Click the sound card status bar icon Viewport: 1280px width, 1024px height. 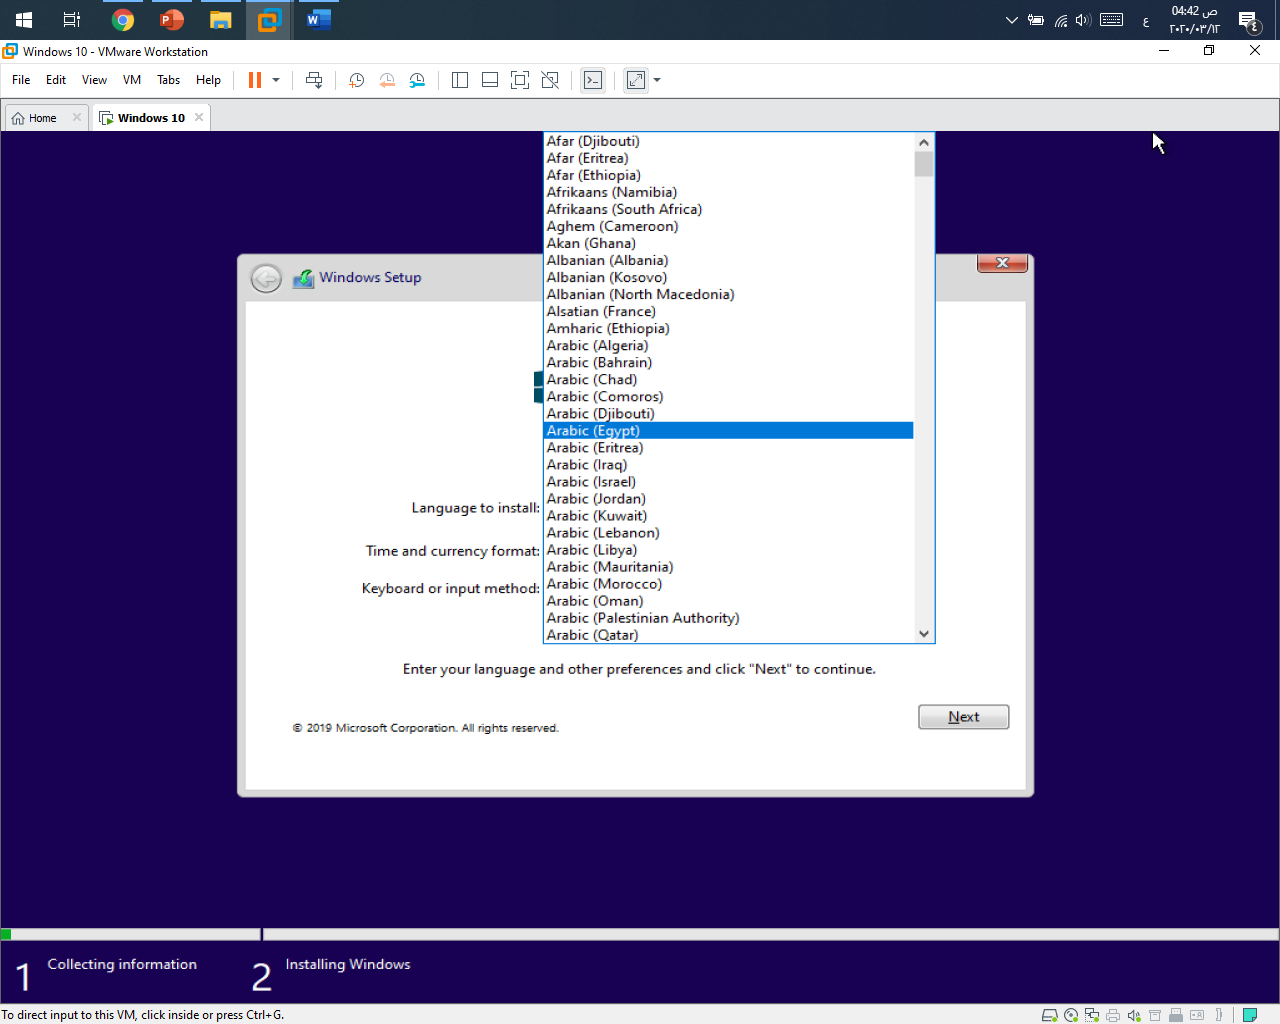click(1134, 1015)
